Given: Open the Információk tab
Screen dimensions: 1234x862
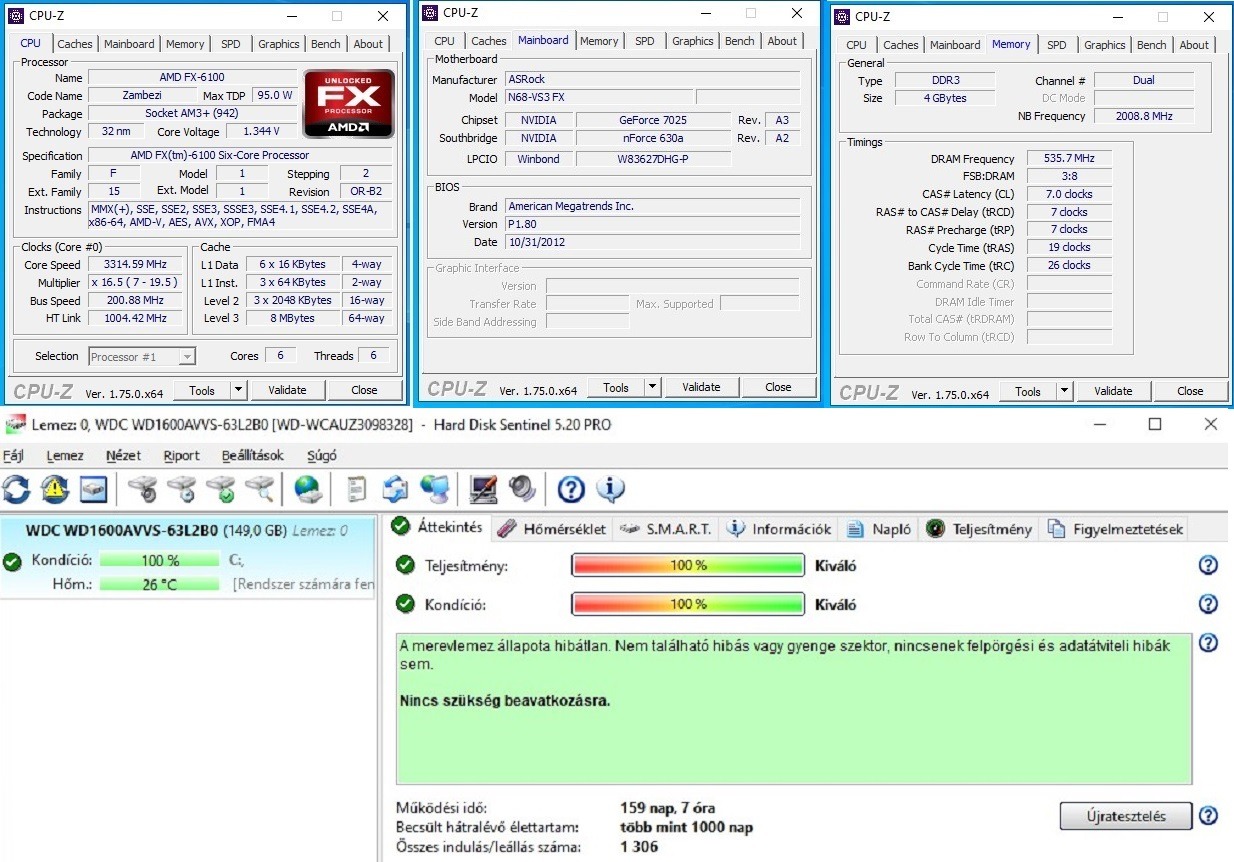Looking at the screenshot, I should point(779,529).
